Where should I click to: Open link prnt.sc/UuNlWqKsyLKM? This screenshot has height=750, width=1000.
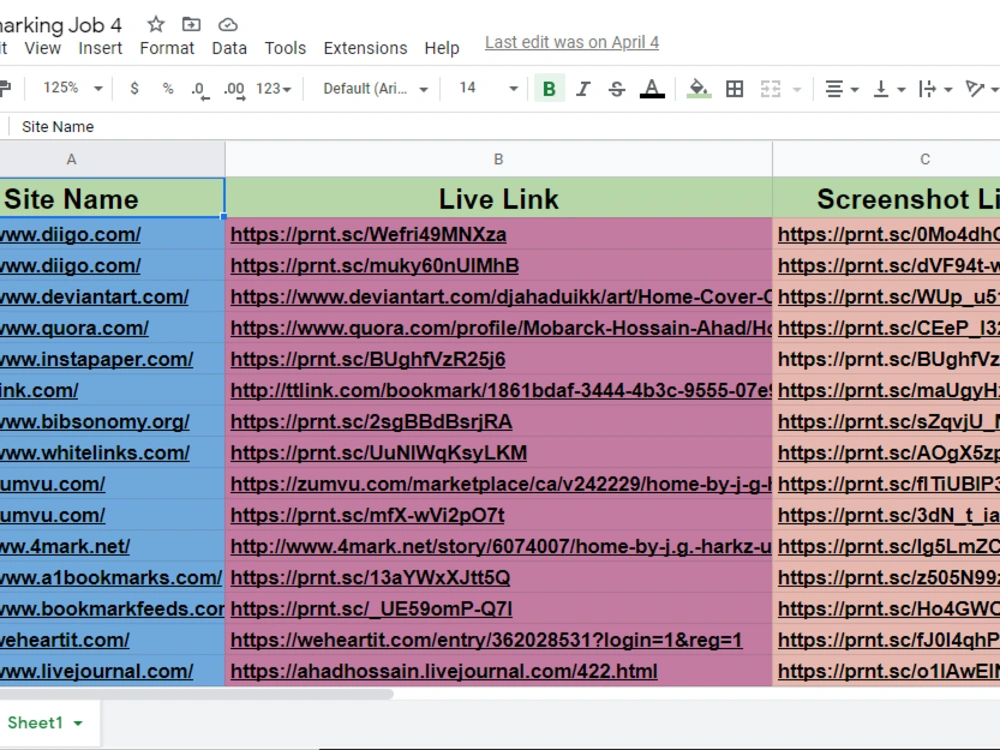point(378,453)
